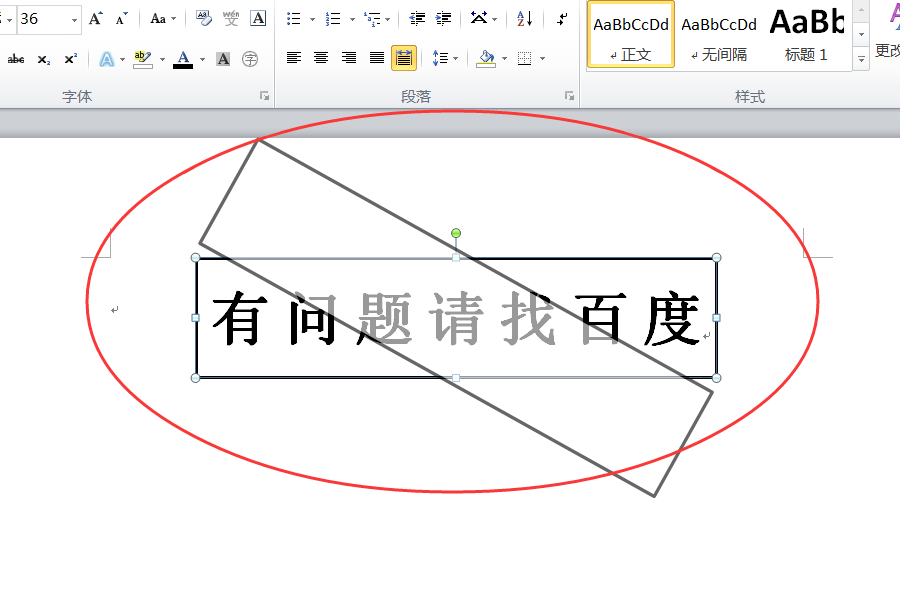Expand the Change Case dropdown arrow
Screen dimensions: 900x599
coord(173,19)
